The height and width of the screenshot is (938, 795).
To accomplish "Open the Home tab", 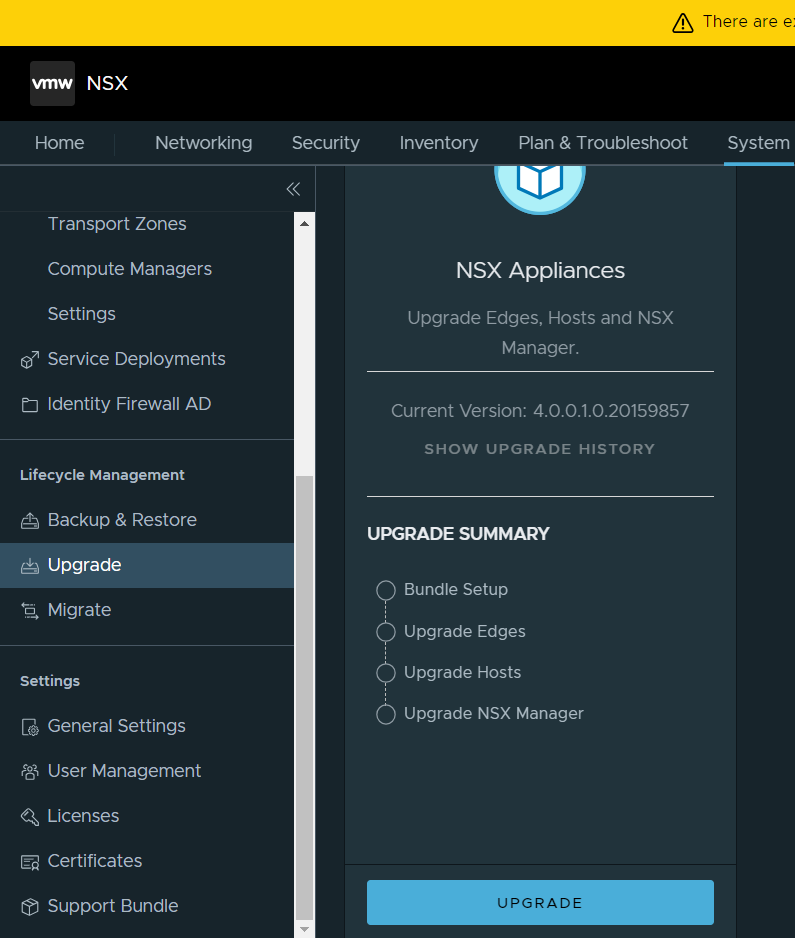I will coord(59,143).
